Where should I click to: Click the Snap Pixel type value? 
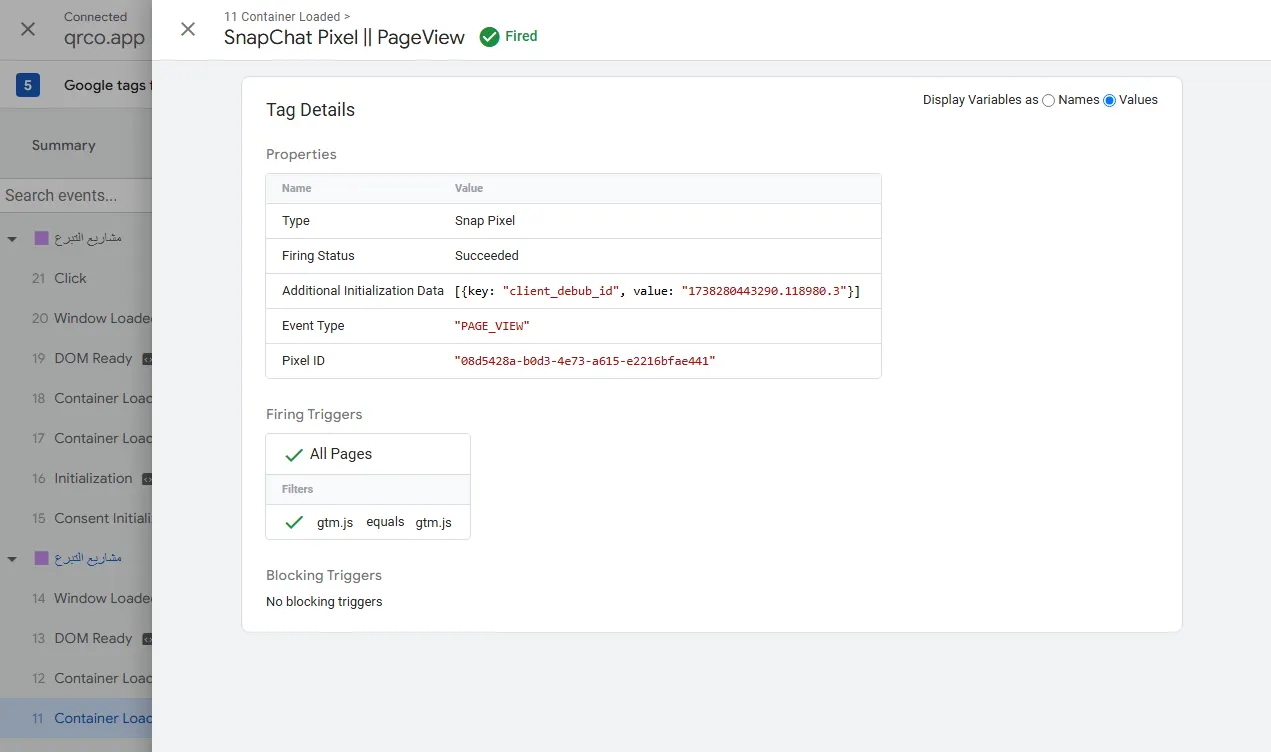click(485, 221)
